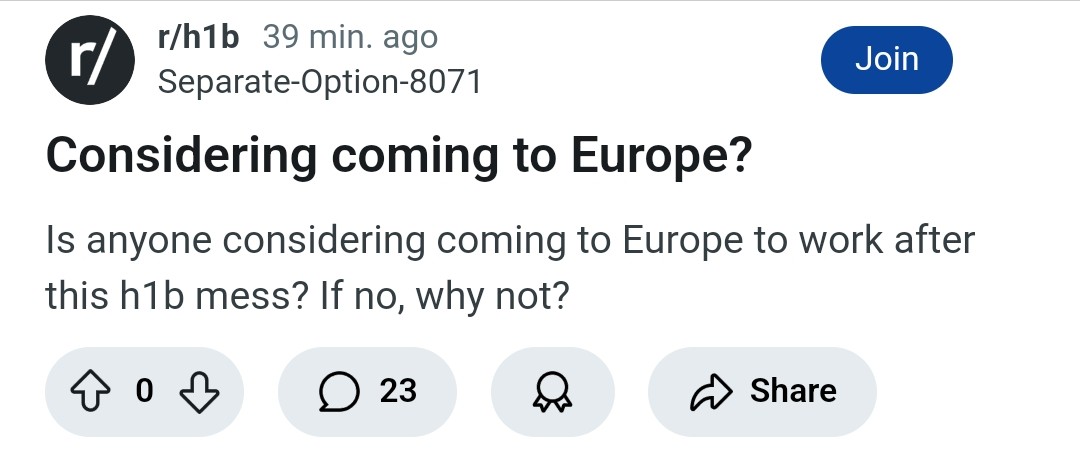Click the 23 comments count

click(x=398, y=391)
